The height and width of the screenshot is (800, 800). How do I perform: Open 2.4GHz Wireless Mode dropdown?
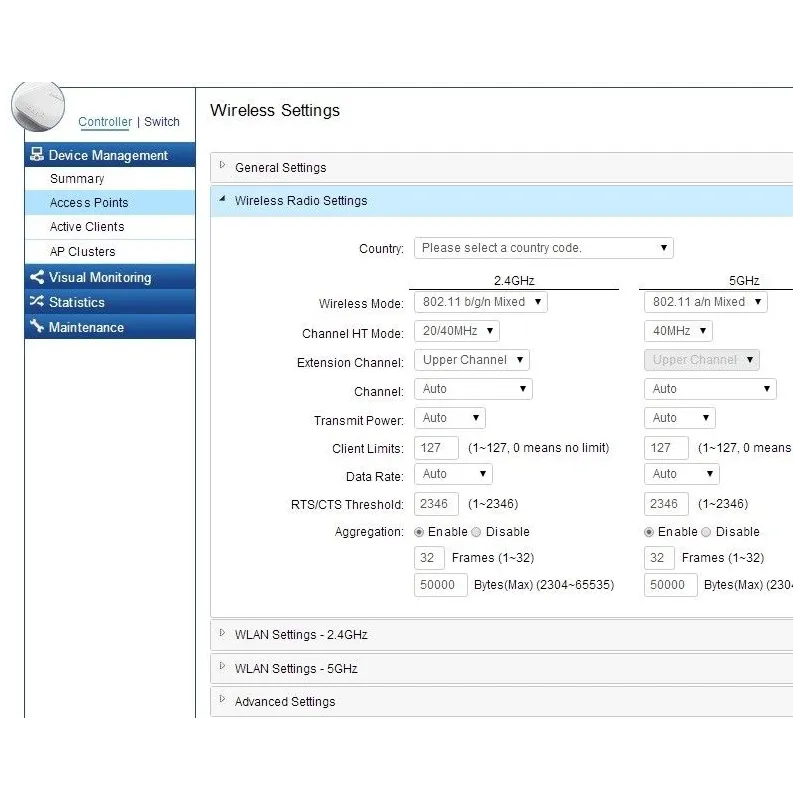pyautogui.click(x=480, y=302)
